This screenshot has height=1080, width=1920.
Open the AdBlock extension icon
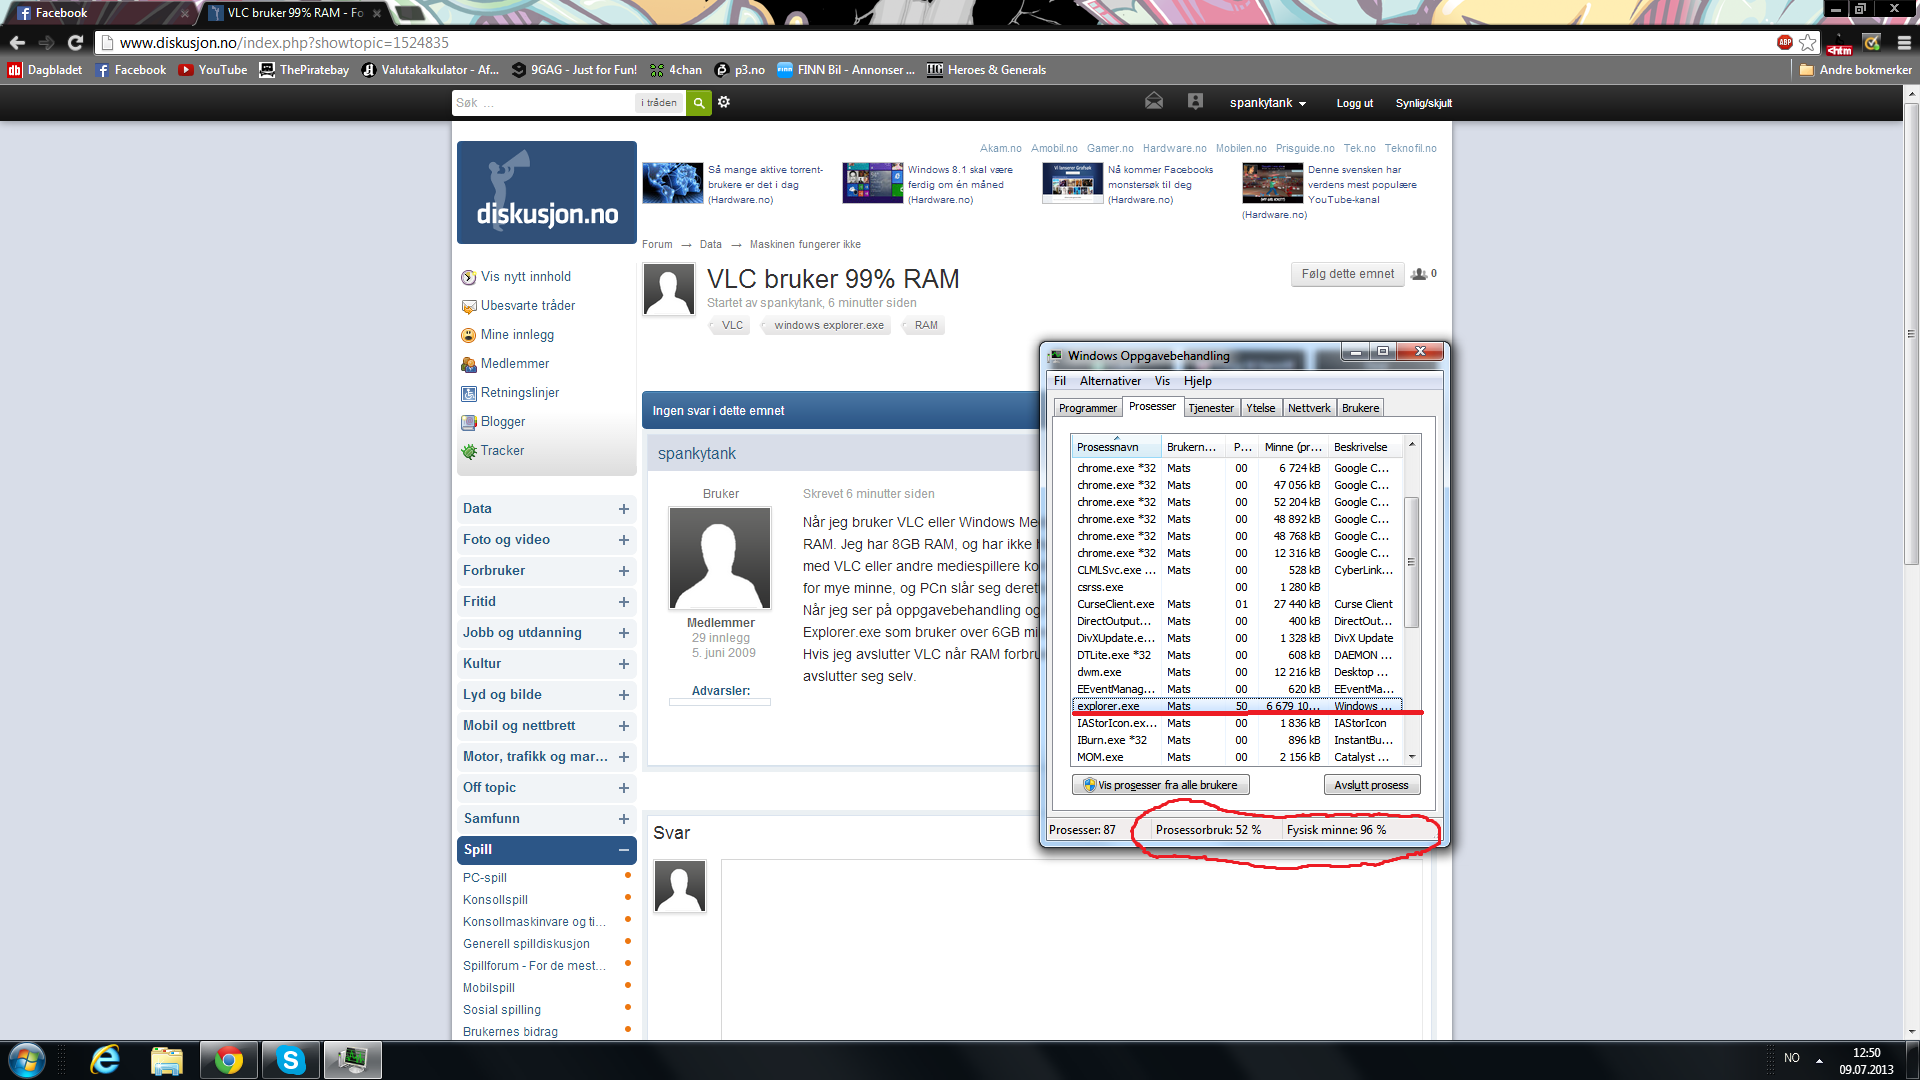(1785, 42)
